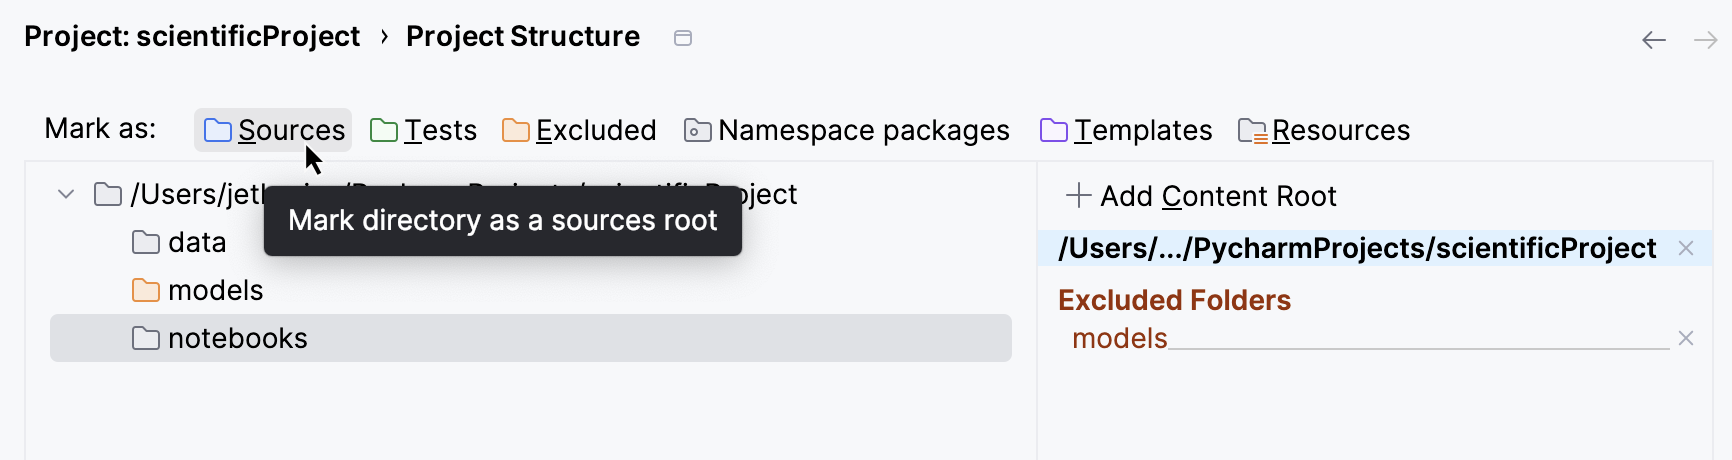Remove scientificProject content root entry
The image size is (1732, 460).
click(x=1686, y=248)
